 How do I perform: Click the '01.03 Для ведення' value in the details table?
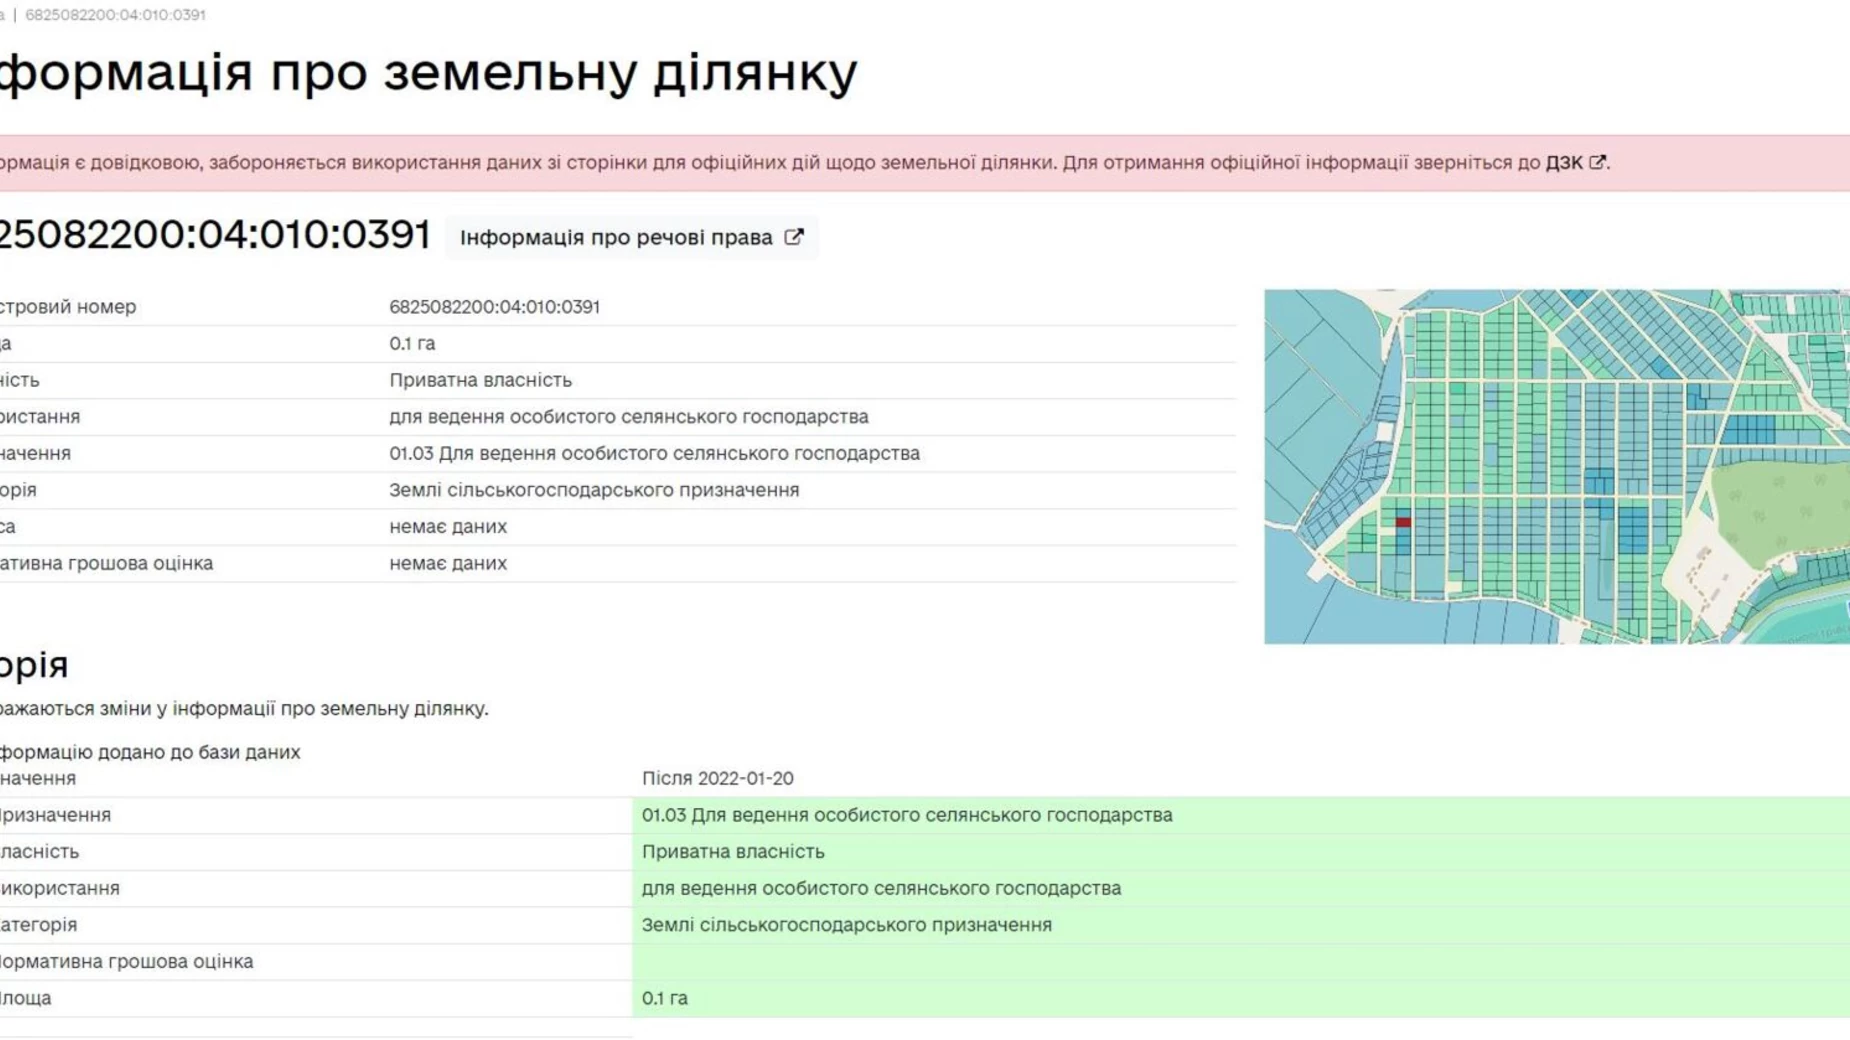click(x=654, y=453)
